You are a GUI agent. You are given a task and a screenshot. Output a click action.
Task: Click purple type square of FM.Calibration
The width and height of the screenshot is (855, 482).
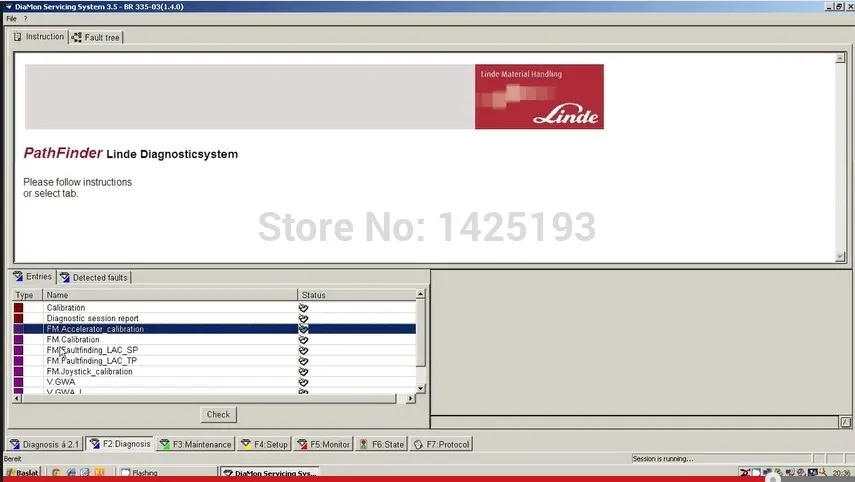(x=19, y=340)
